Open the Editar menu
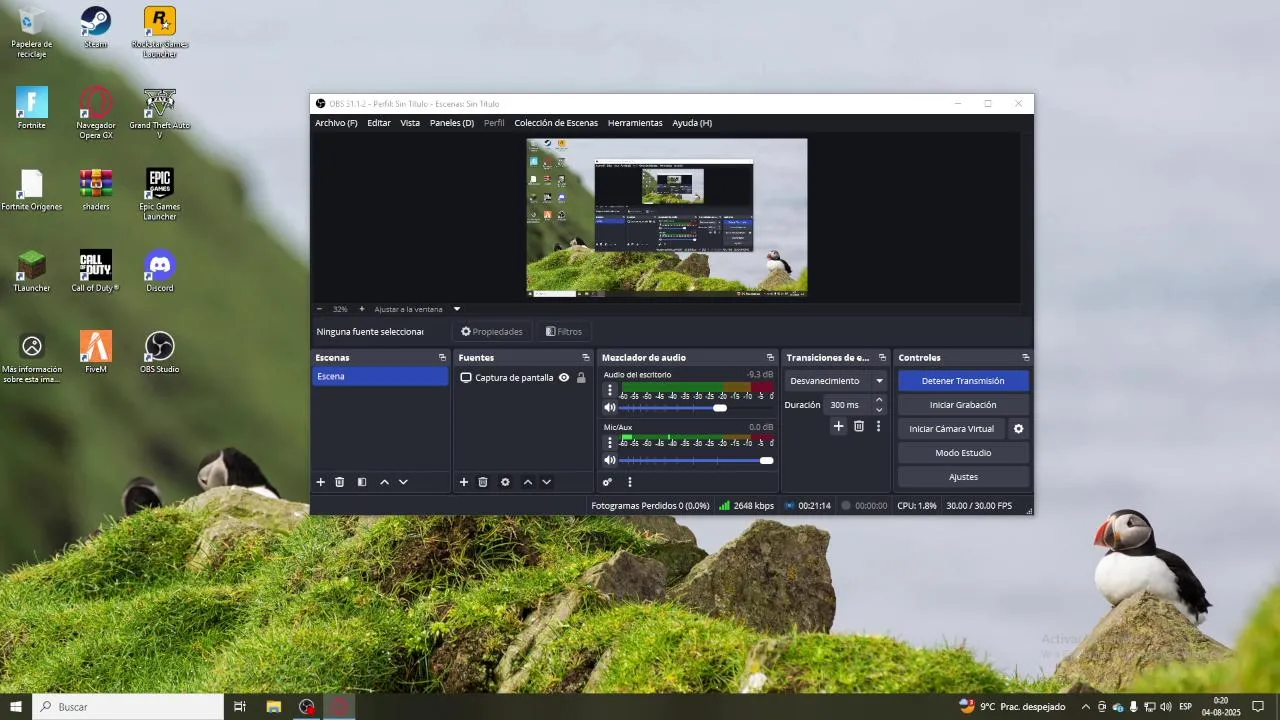Viewport: 1280px width, 720px height. click(x=379, y=123)
